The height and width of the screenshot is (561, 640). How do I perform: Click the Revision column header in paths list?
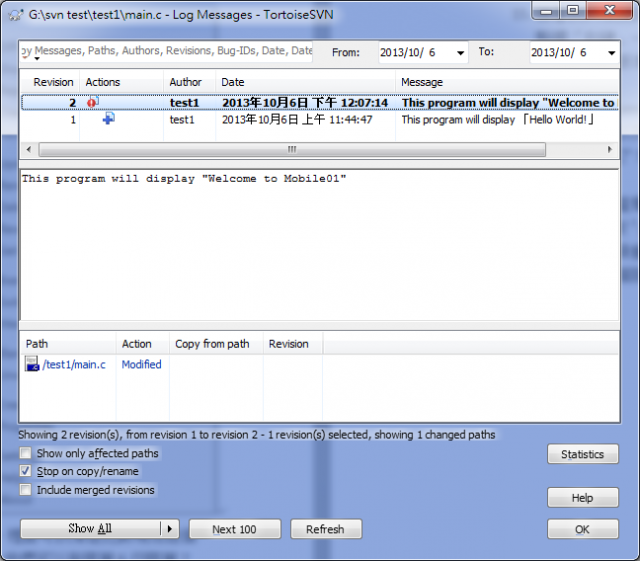coord(293,344)
